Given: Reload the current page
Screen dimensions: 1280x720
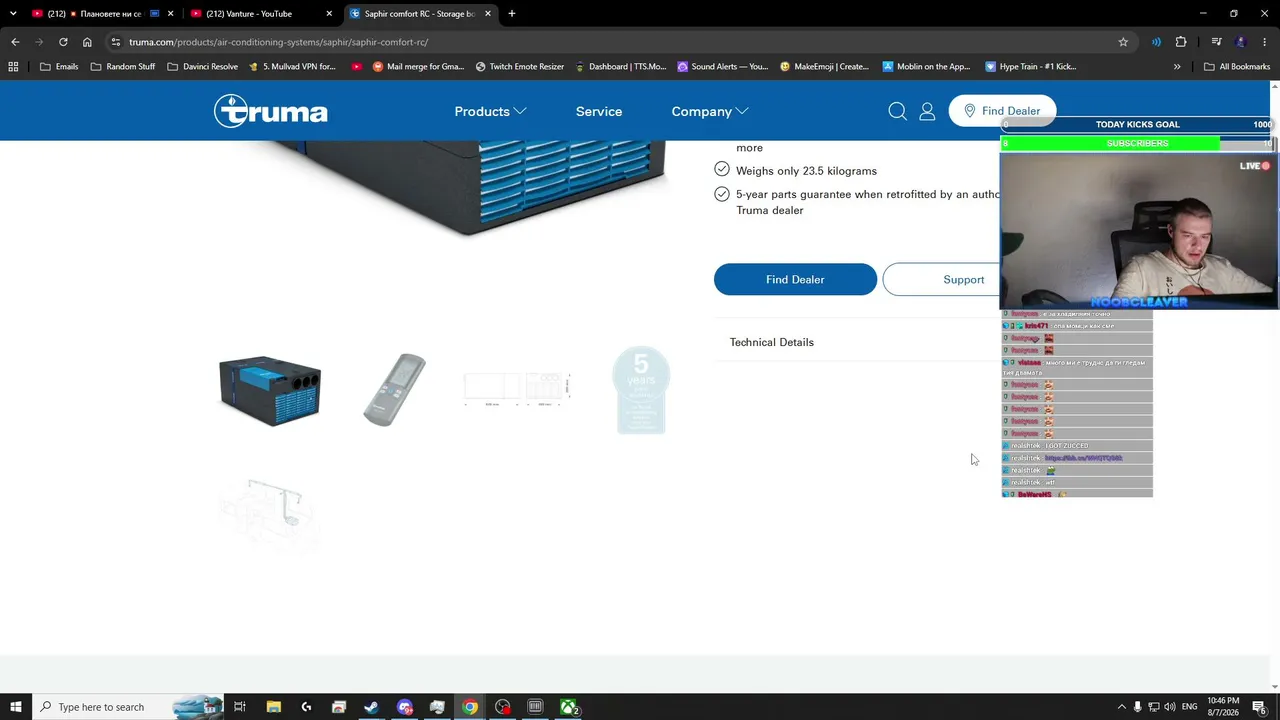Looking at the screenshot, I should (x=63, y=42).
